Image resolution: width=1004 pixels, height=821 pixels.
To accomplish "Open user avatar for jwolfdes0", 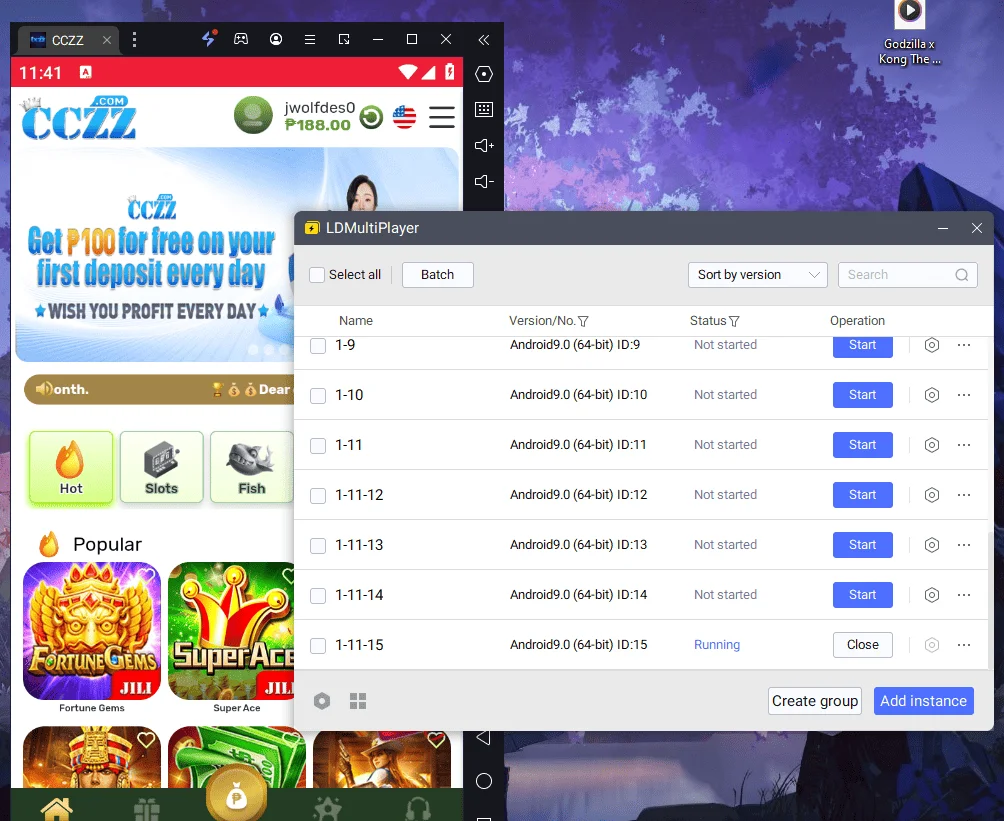I will [x=254, y=115].
